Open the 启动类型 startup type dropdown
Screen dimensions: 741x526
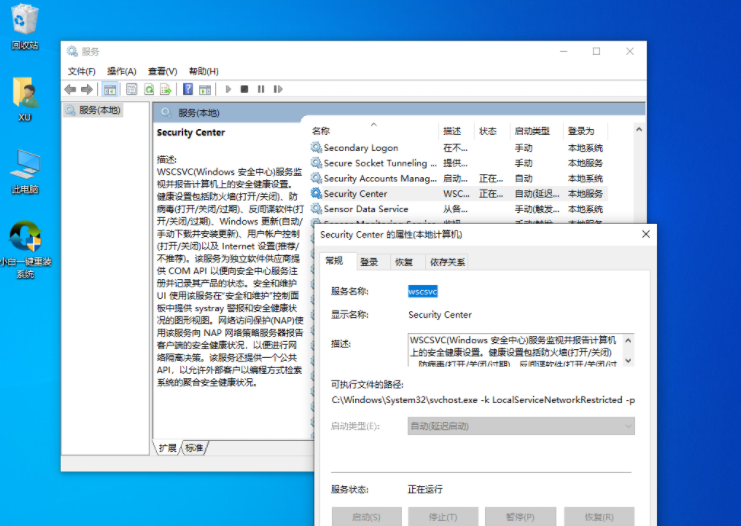521,426
